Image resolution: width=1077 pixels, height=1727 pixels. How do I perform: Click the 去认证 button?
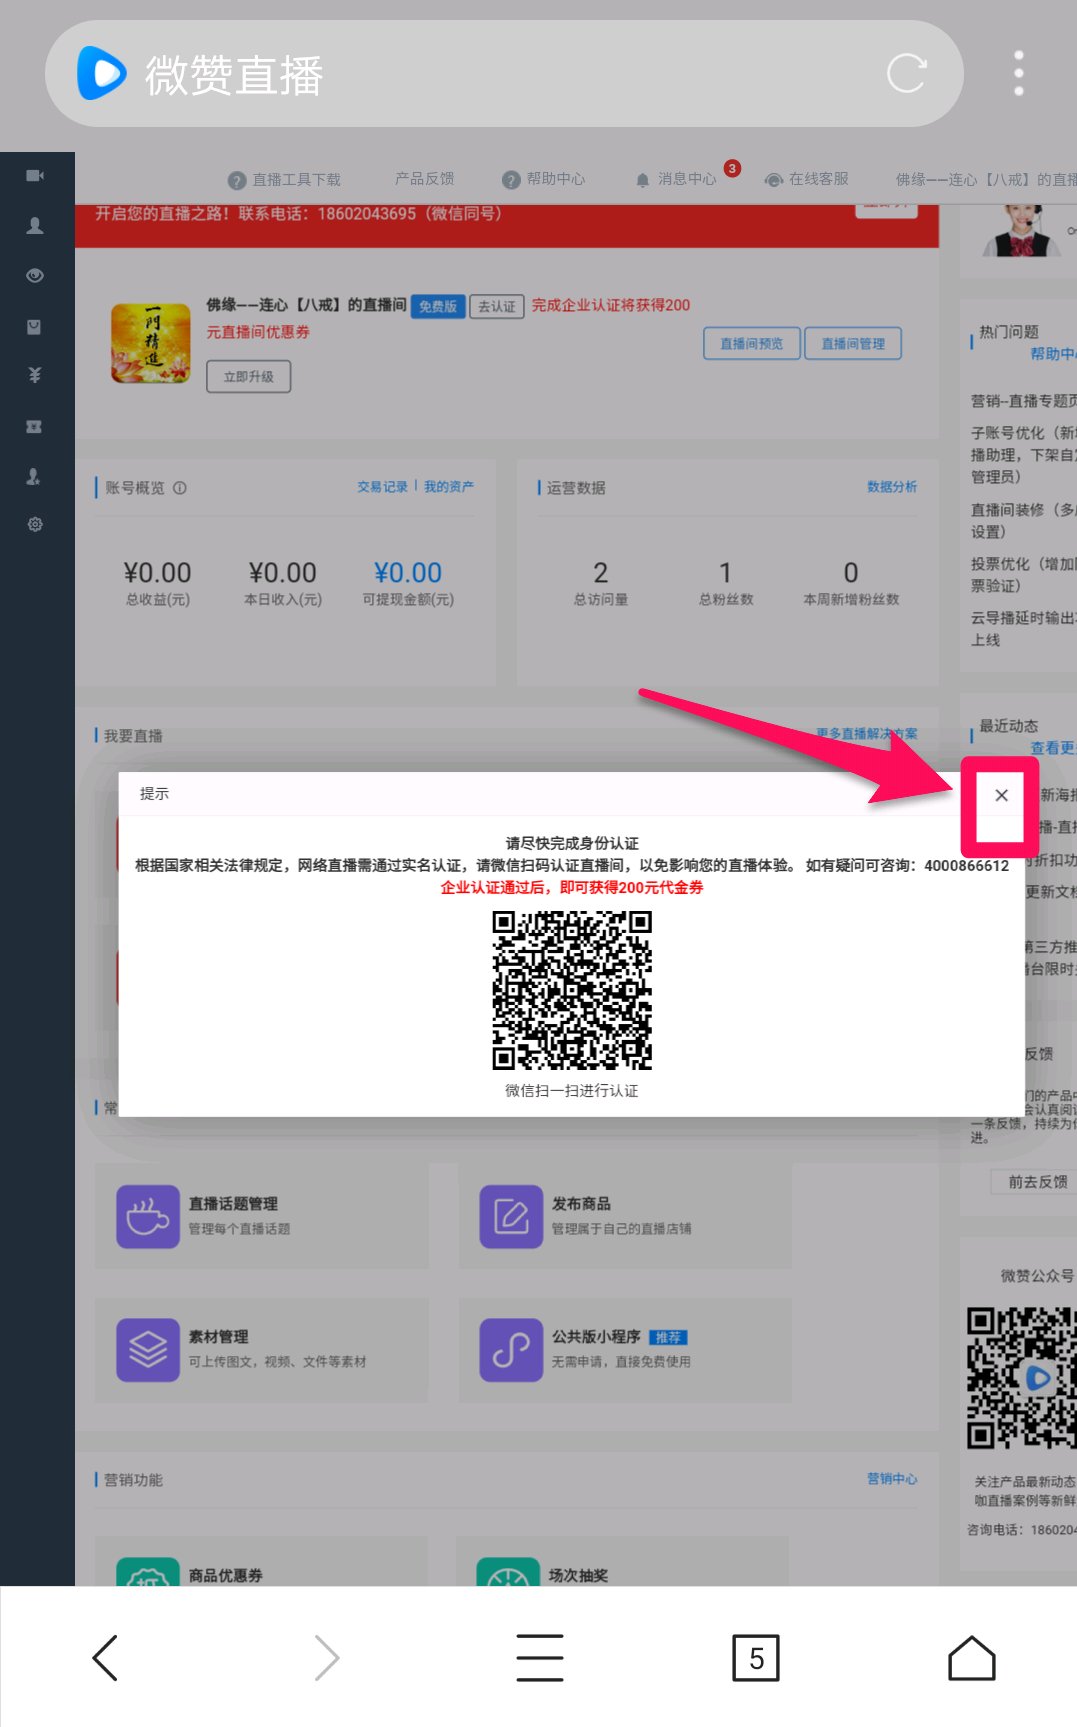[497, 306]
